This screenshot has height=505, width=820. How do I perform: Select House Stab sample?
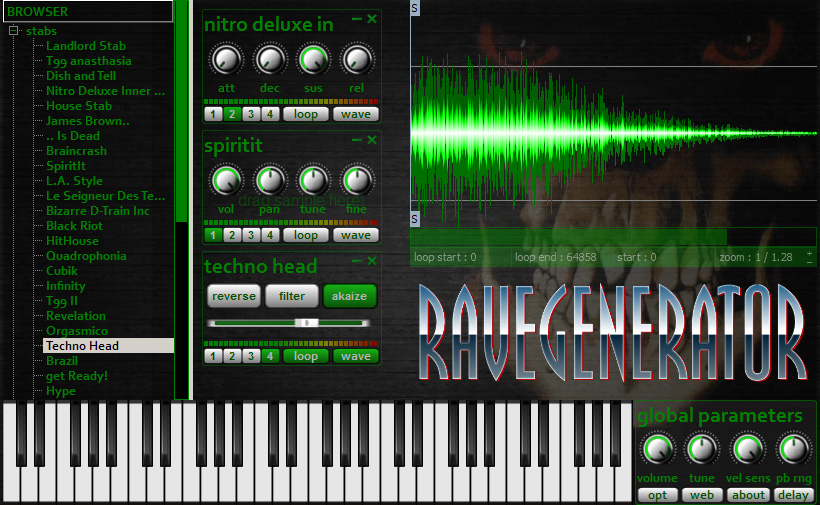tap(78, 106)
